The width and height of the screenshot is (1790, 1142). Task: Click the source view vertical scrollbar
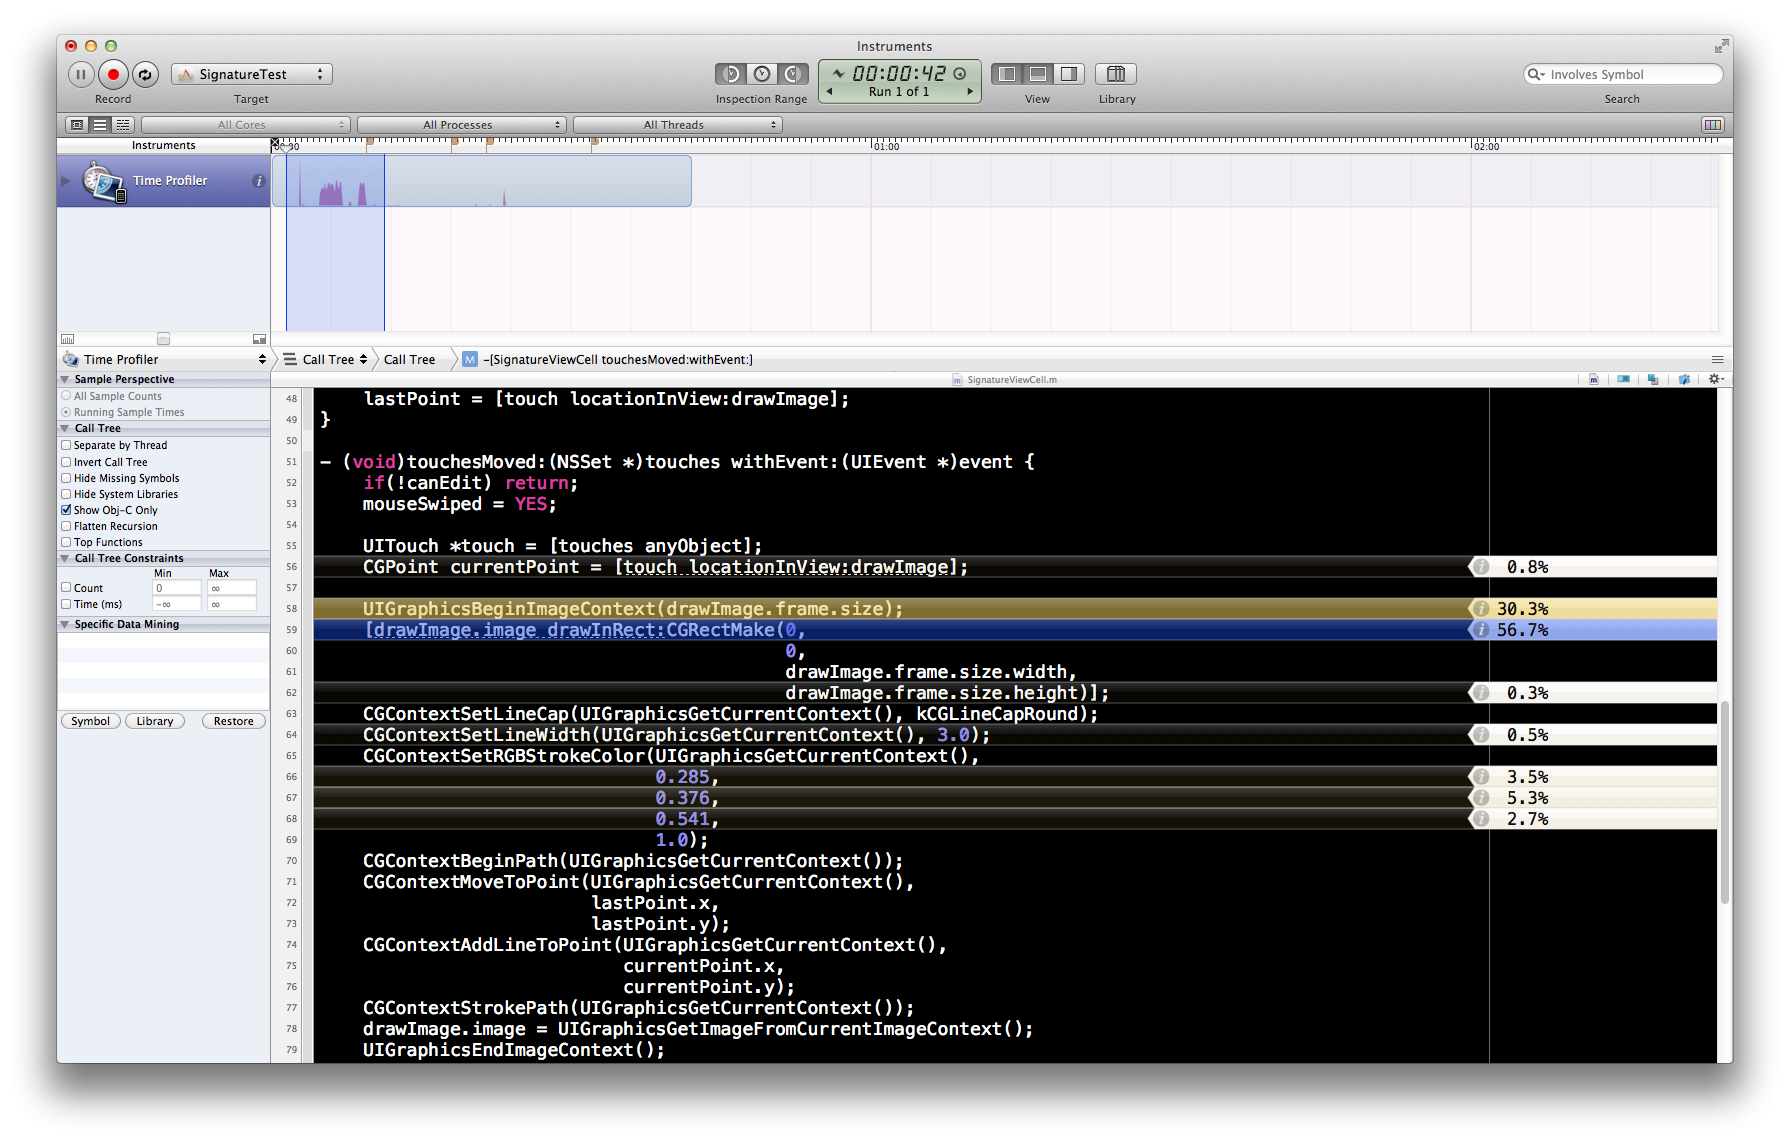[x=1725, y=802]
